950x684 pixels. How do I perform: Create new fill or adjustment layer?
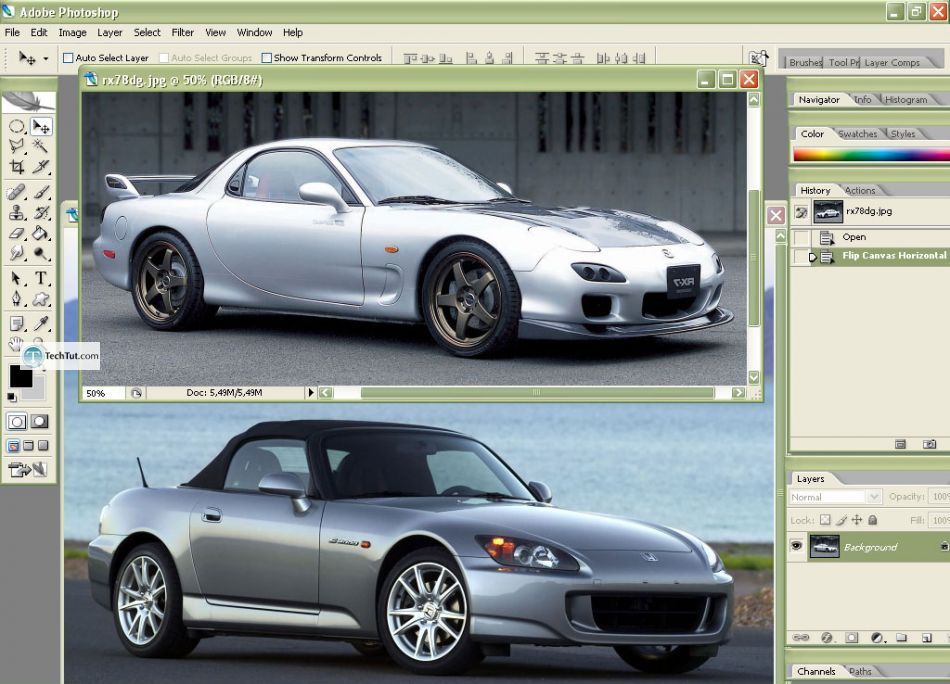(x=877, y=637)
